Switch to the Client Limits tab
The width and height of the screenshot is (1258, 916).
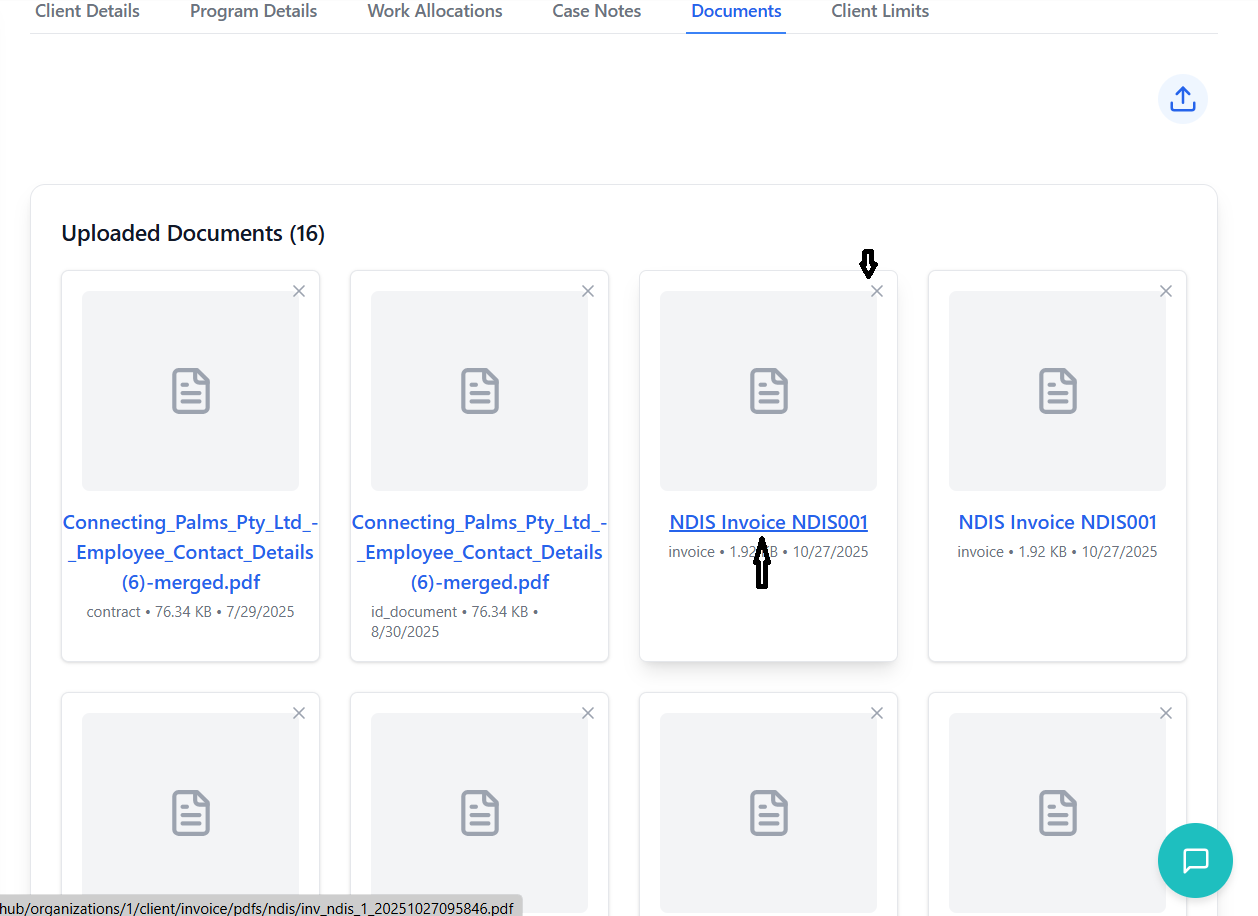click(880, 12)
